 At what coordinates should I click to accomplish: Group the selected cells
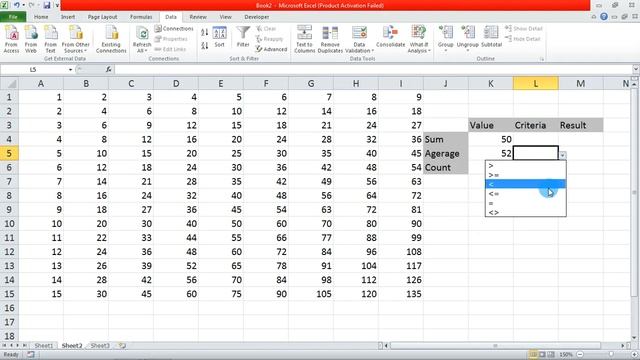coord(445,38)
